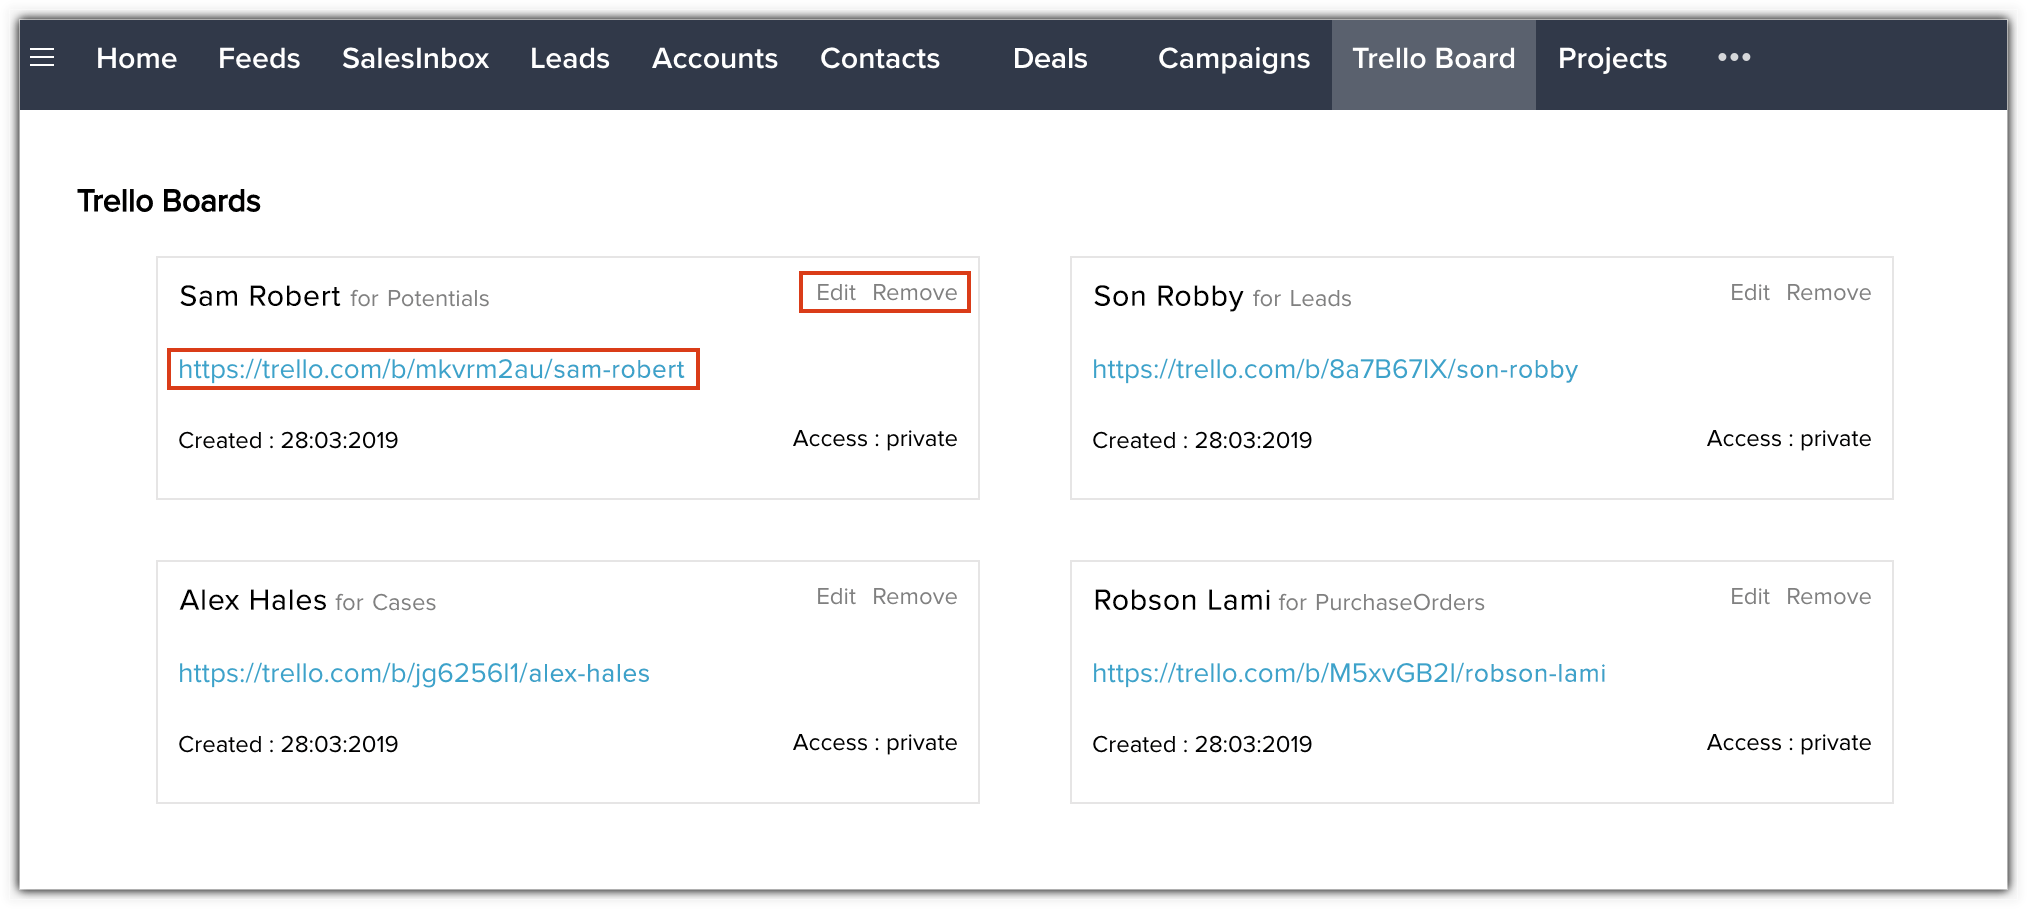Navigate to the Accounts tab

coord(714,59)
